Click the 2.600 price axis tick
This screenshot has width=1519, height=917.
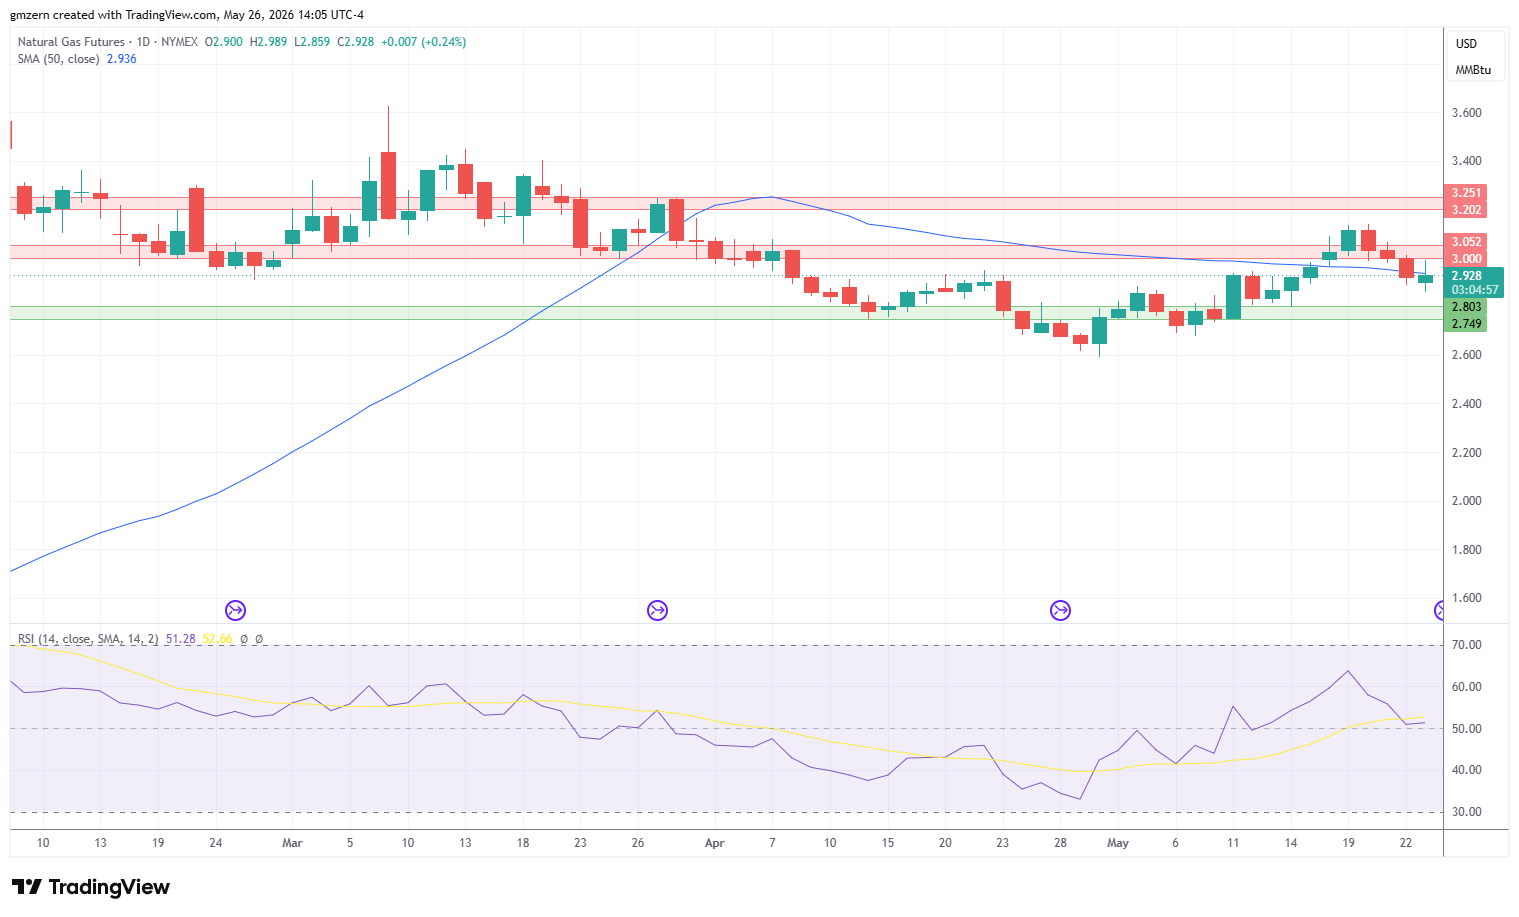point(1466,355)
